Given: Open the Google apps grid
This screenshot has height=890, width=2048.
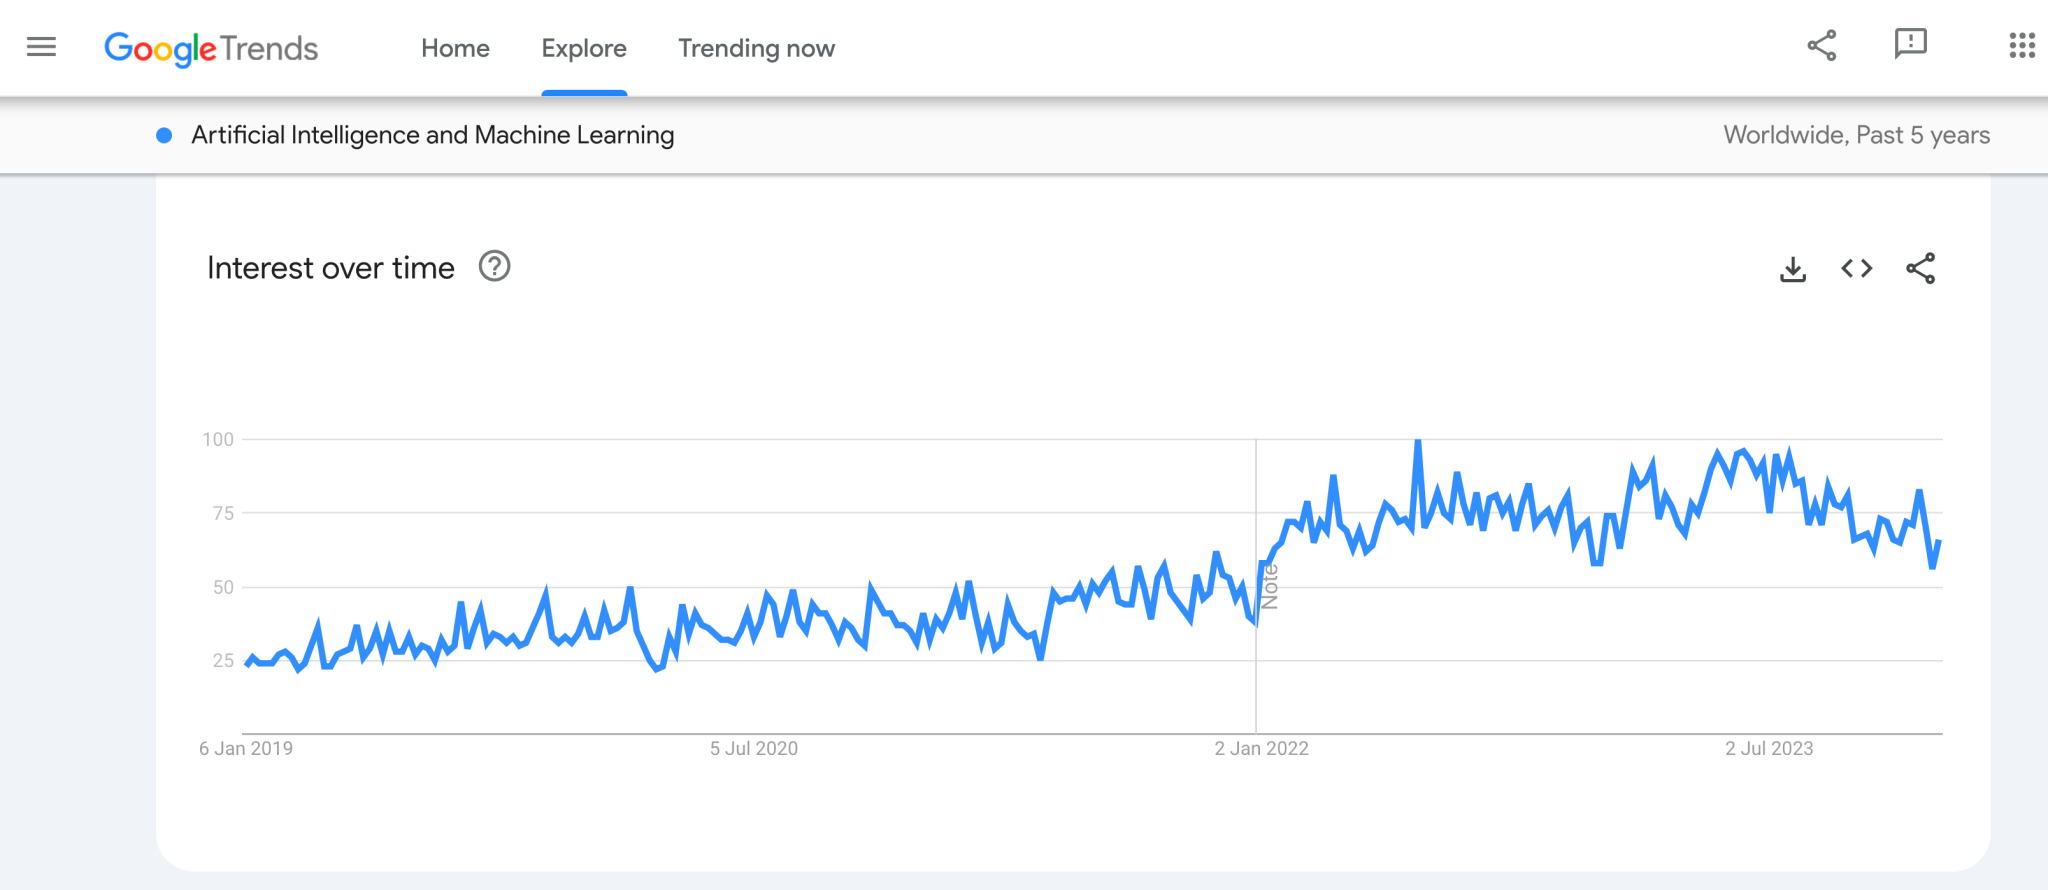Looking at the screenshot, I should click(2022, 45).
